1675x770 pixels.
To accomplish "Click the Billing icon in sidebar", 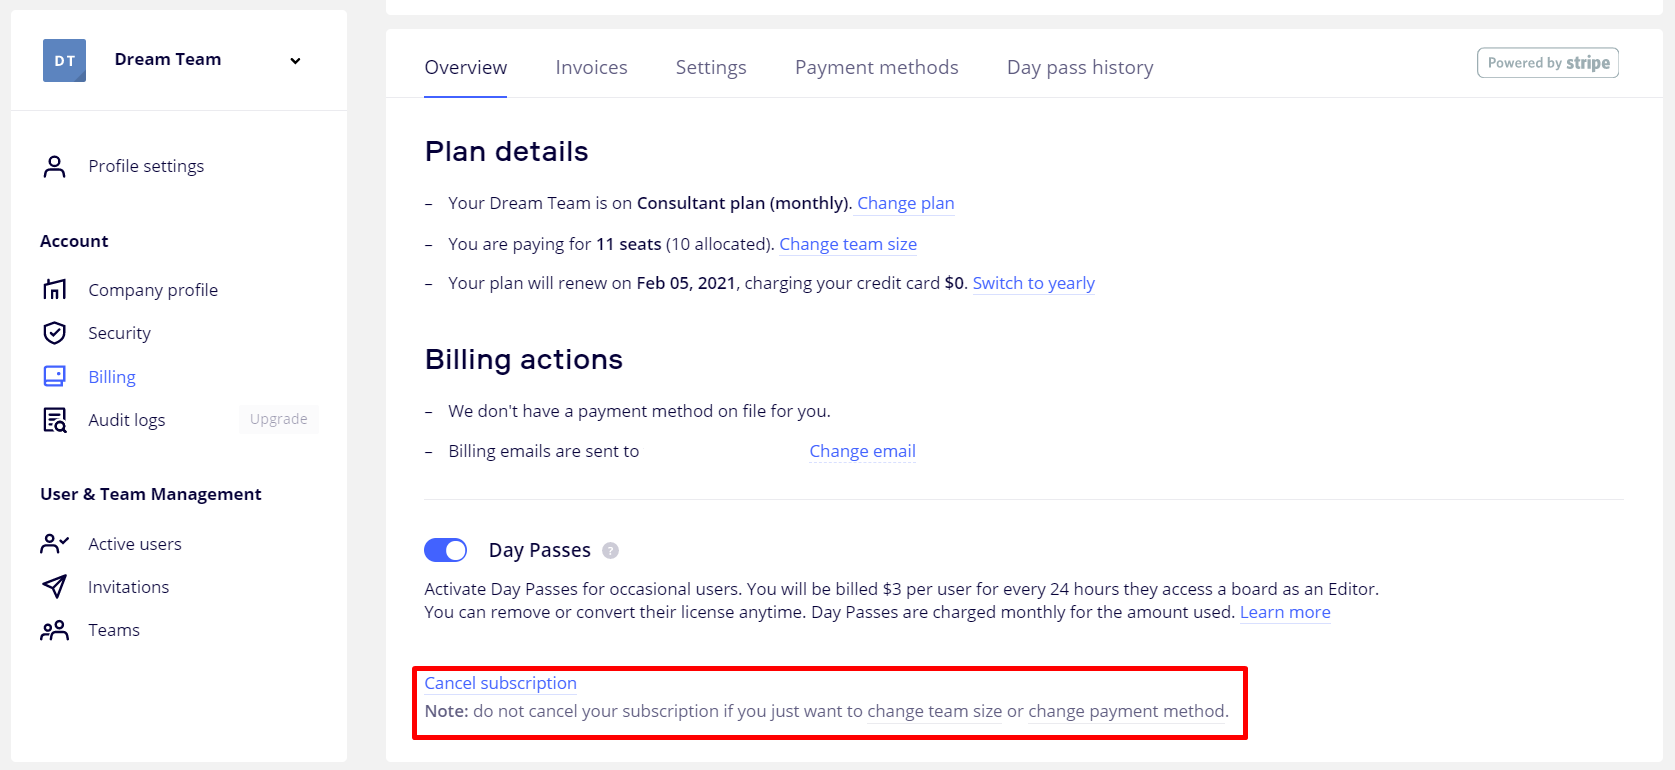I will coord(55,377).
